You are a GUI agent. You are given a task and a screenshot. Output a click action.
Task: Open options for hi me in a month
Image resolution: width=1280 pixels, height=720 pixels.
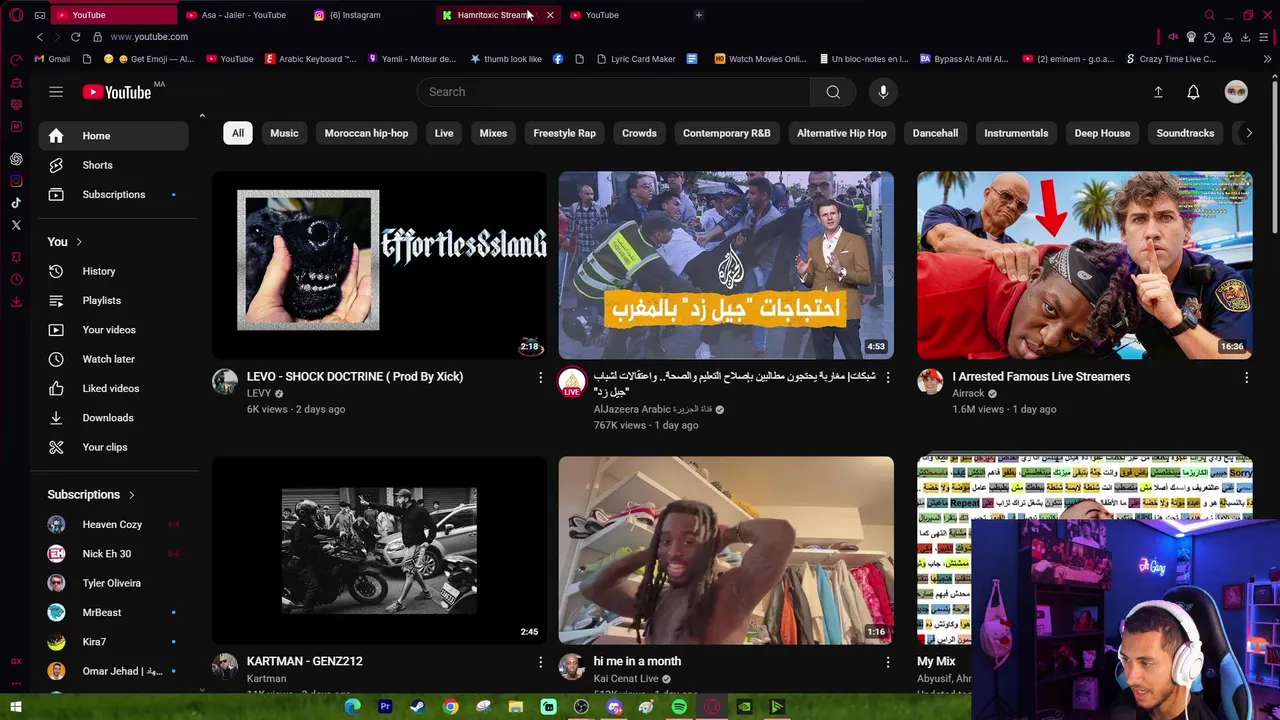(887, 662)
